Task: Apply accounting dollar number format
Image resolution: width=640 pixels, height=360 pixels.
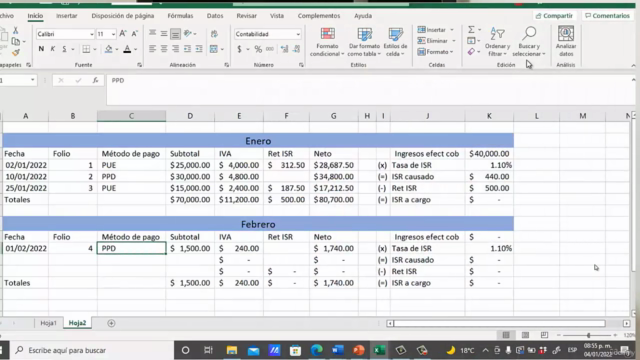Action: pyautogui.click(x=239, y=49)
